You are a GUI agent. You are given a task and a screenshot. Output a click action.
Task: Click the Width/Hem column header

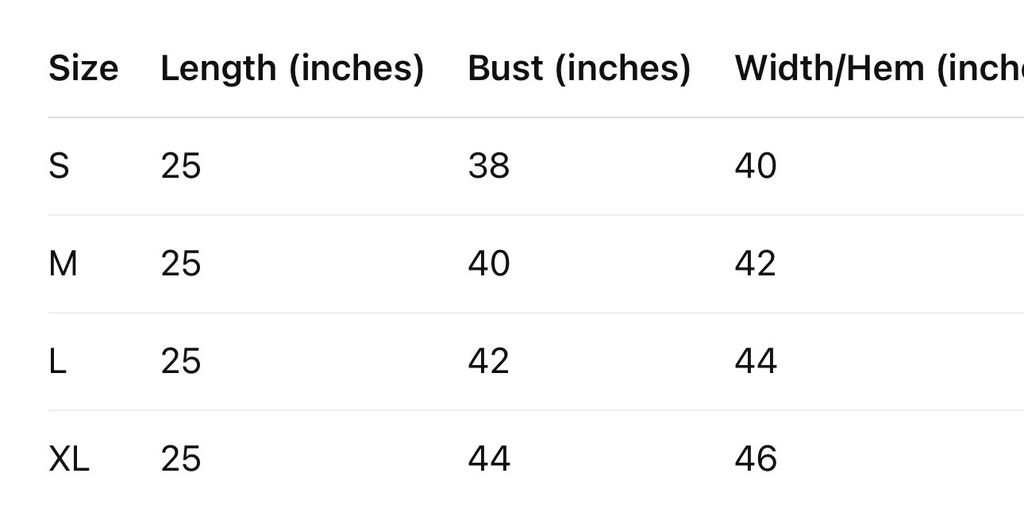click(878, 68)
